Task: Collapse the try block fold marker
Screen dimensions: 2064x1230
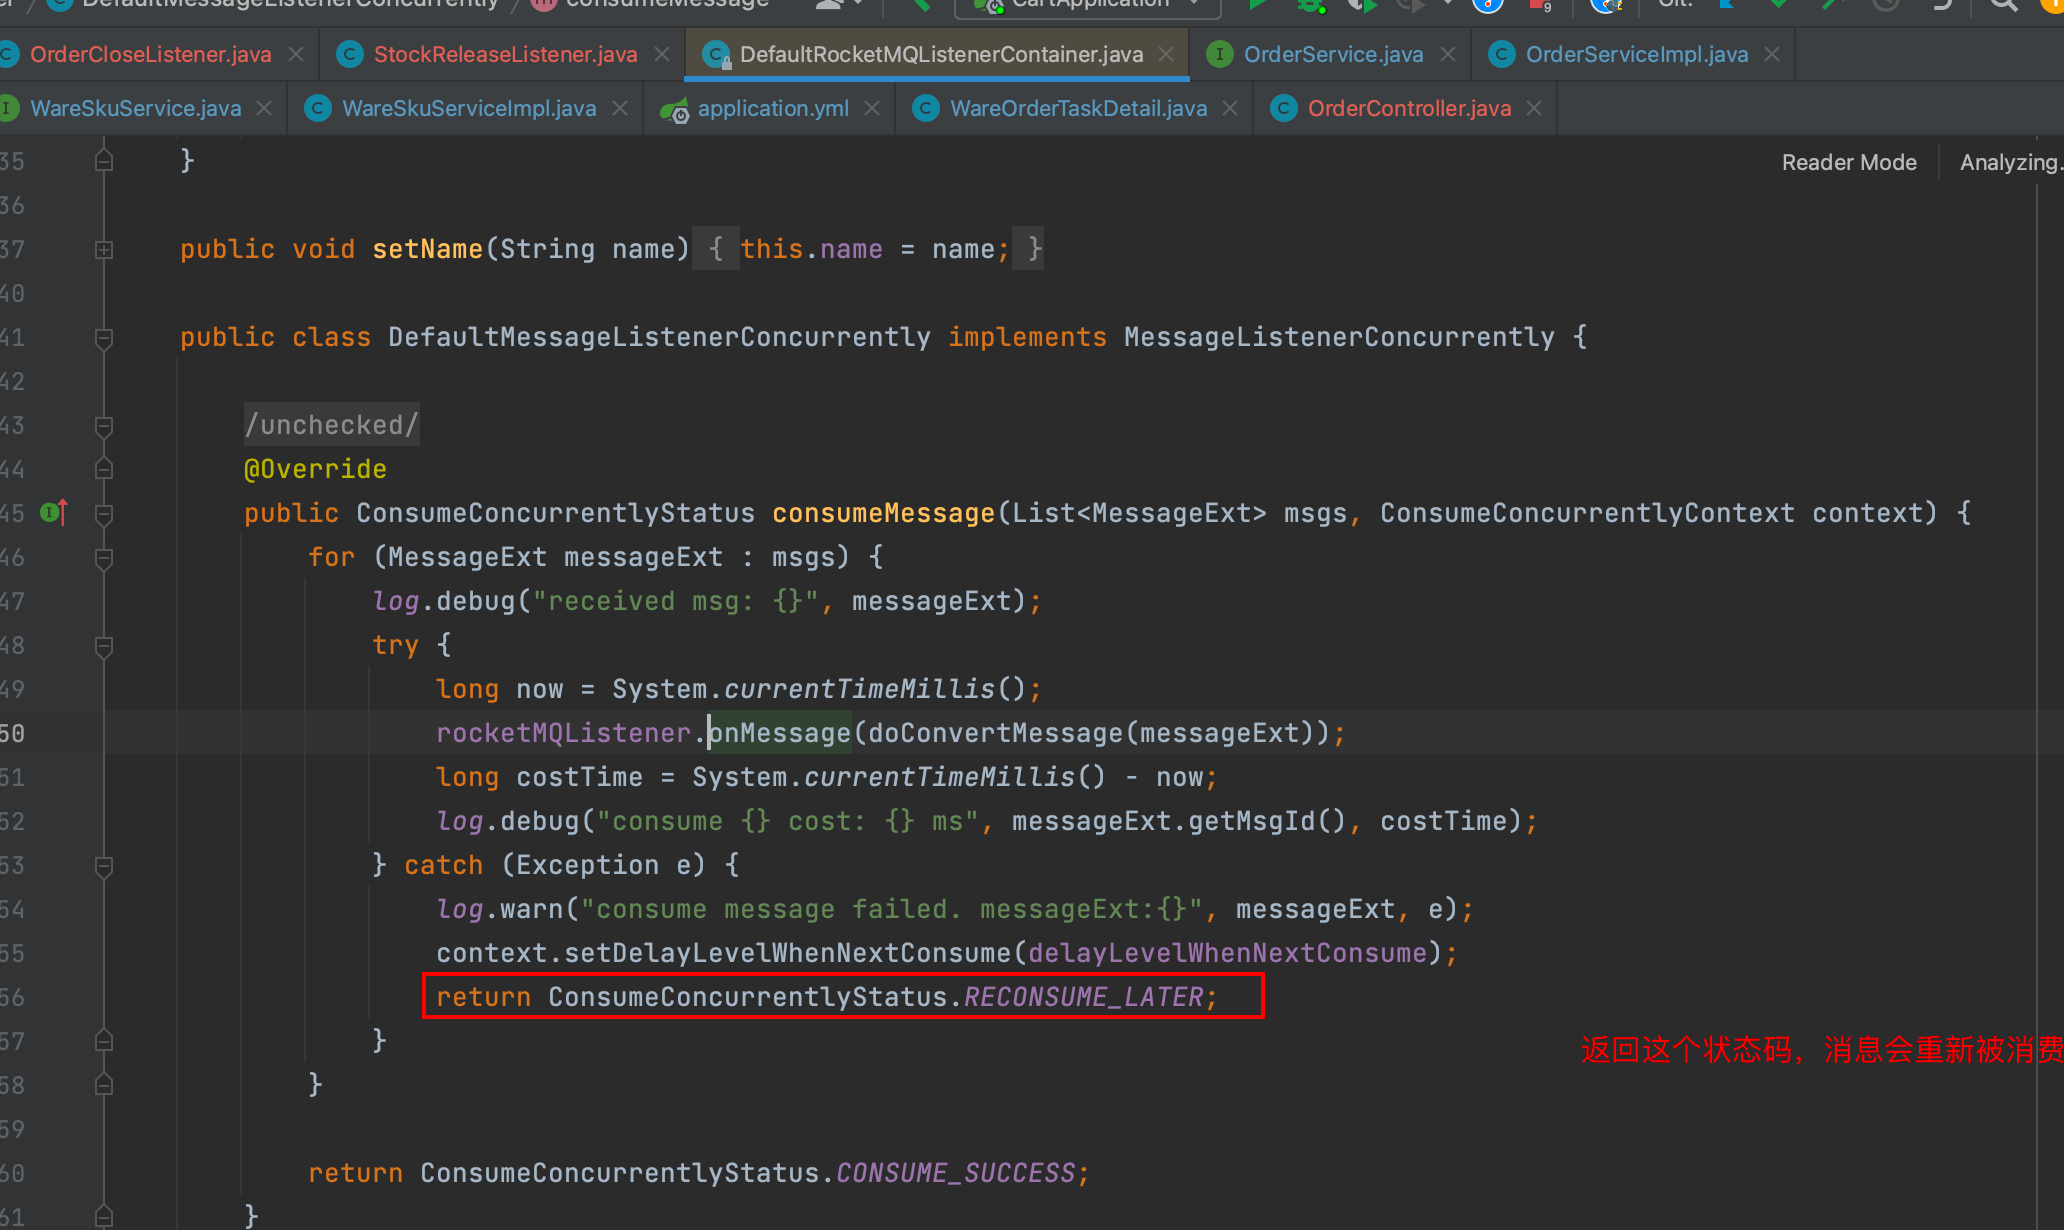Action: (104, 645)
